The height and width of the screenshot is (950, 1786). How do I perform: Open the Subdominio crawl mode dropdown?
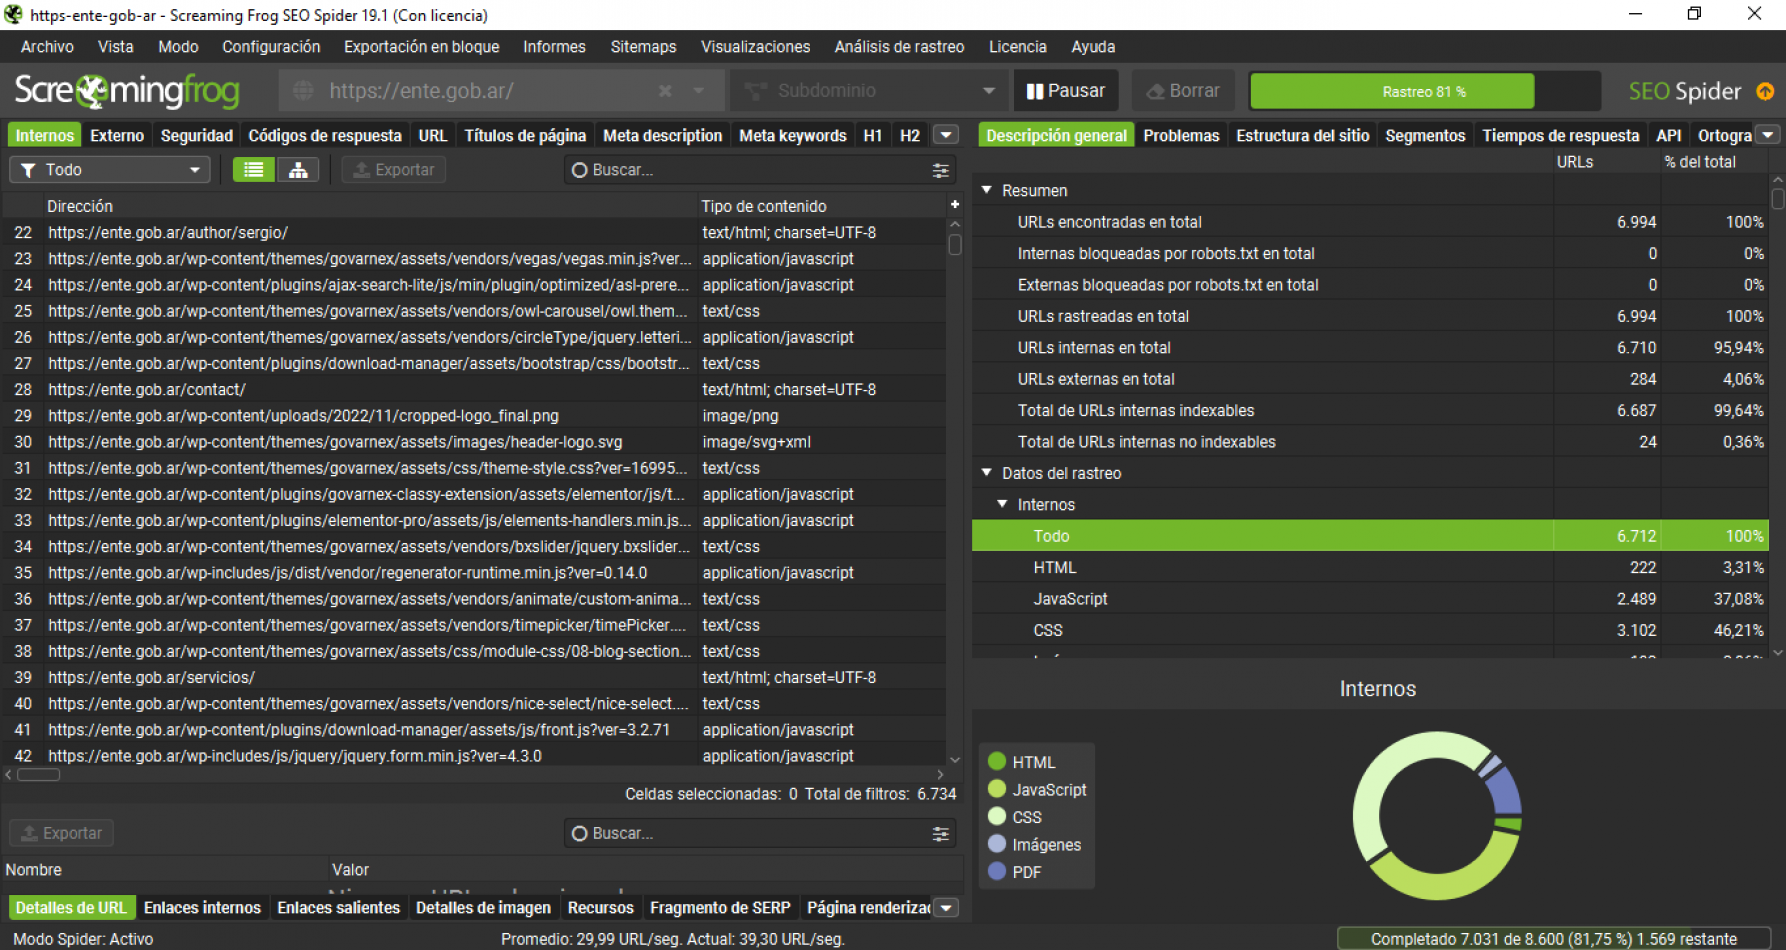tap(868, 91)
